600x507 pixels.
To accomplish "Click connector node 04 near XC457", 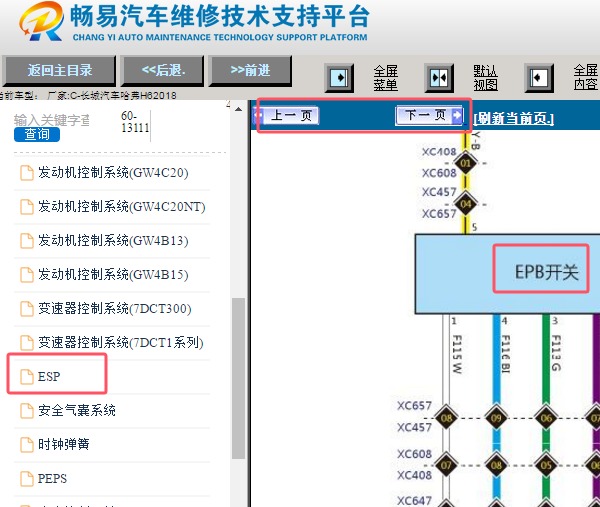I will click(x=465, y=204).
